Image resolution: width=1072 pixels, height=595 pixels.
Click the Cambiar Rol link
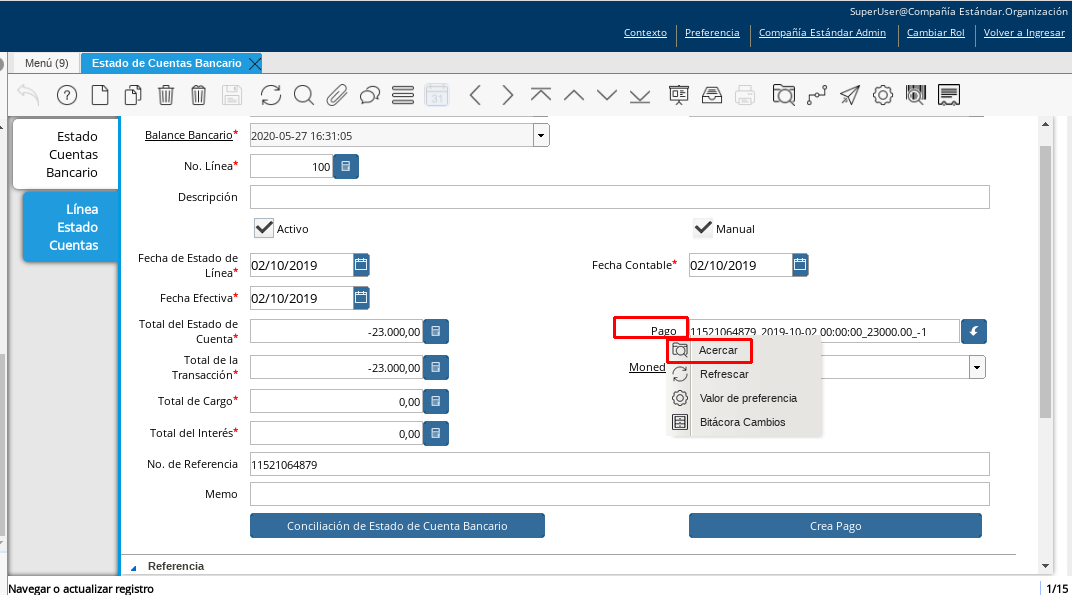coord(936,32)
